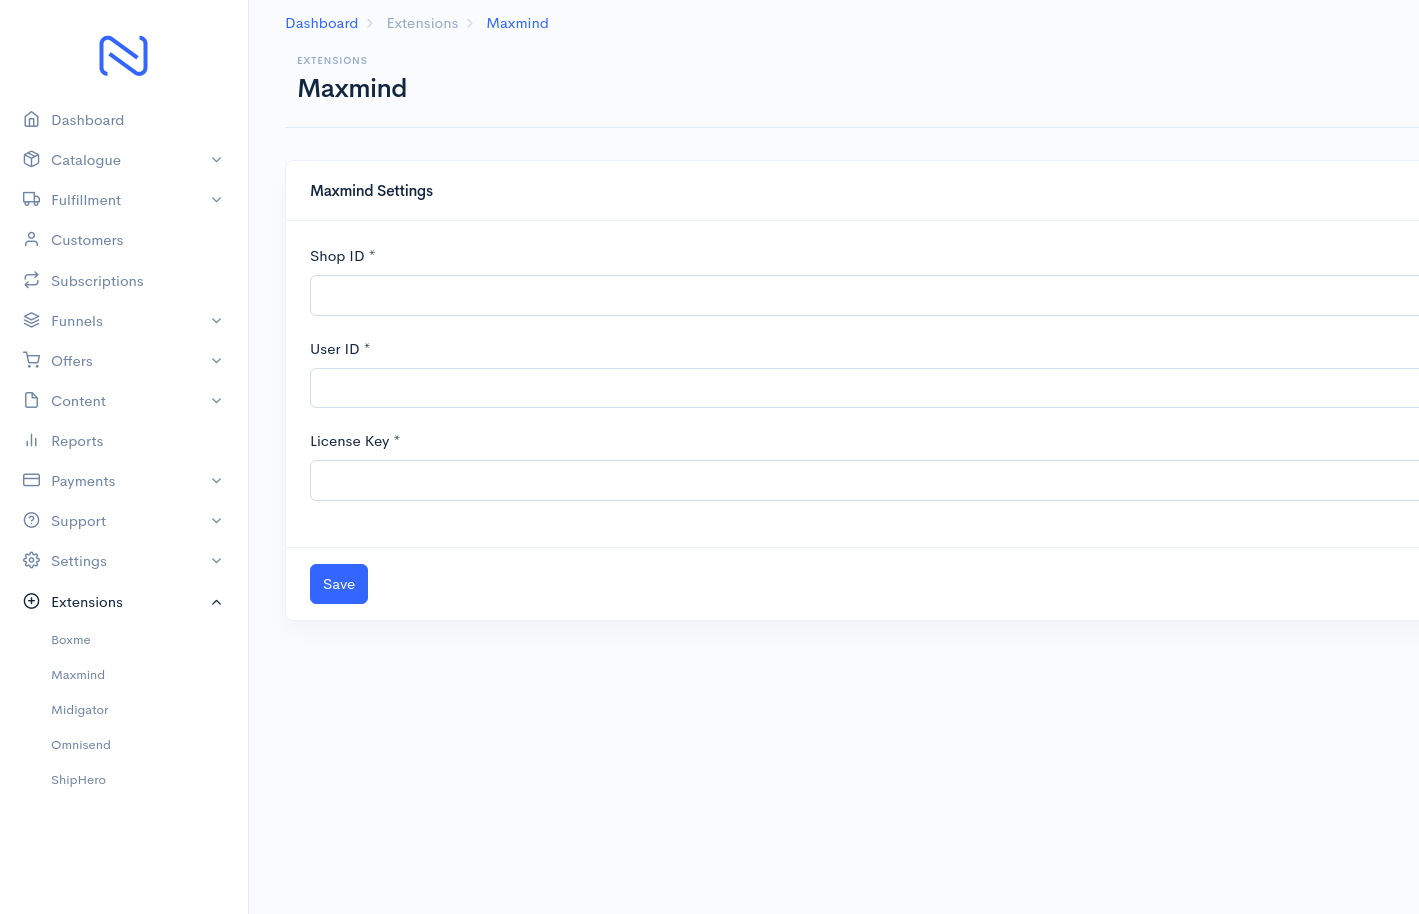
Task: Expand the Settings menu chevron
Action: coord(216,561)
